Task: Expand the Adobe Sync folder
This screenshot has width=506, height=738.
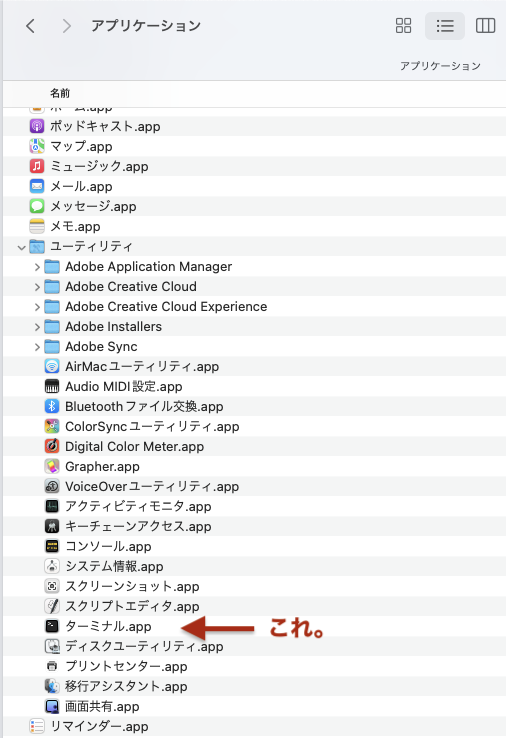Action: tap(37, 347)
